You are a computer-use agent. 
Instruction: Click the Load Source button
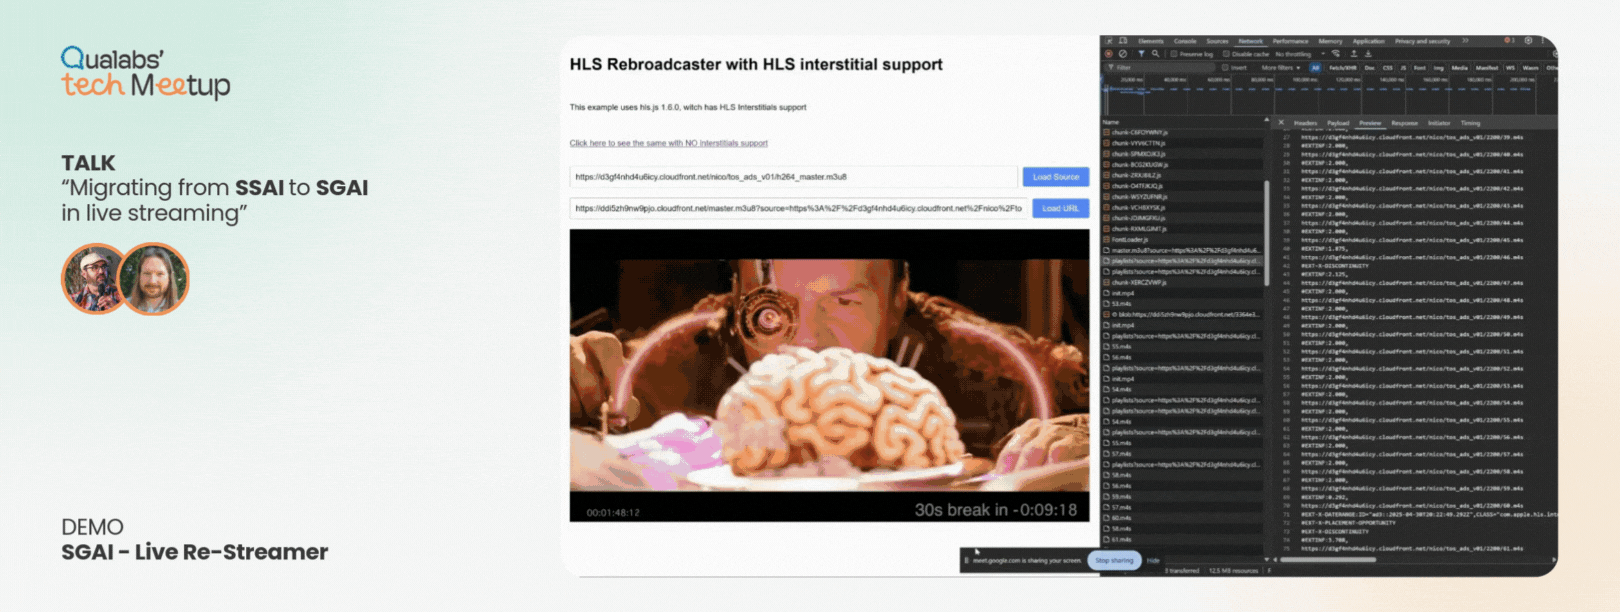pyautogui.click(x=1055, y=177)
